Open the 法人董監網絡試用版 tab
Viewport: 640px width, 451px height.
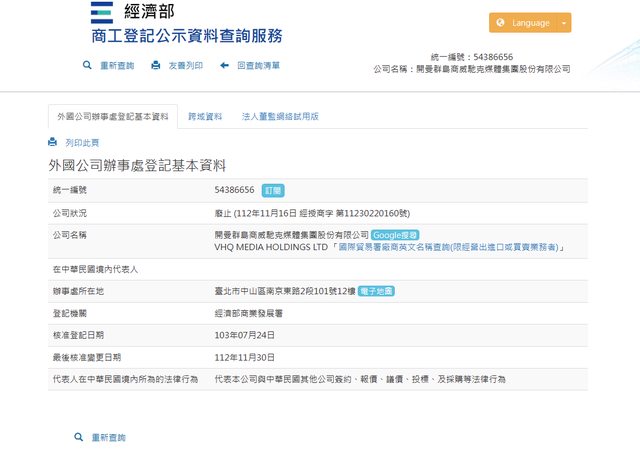tap(280, 116)
